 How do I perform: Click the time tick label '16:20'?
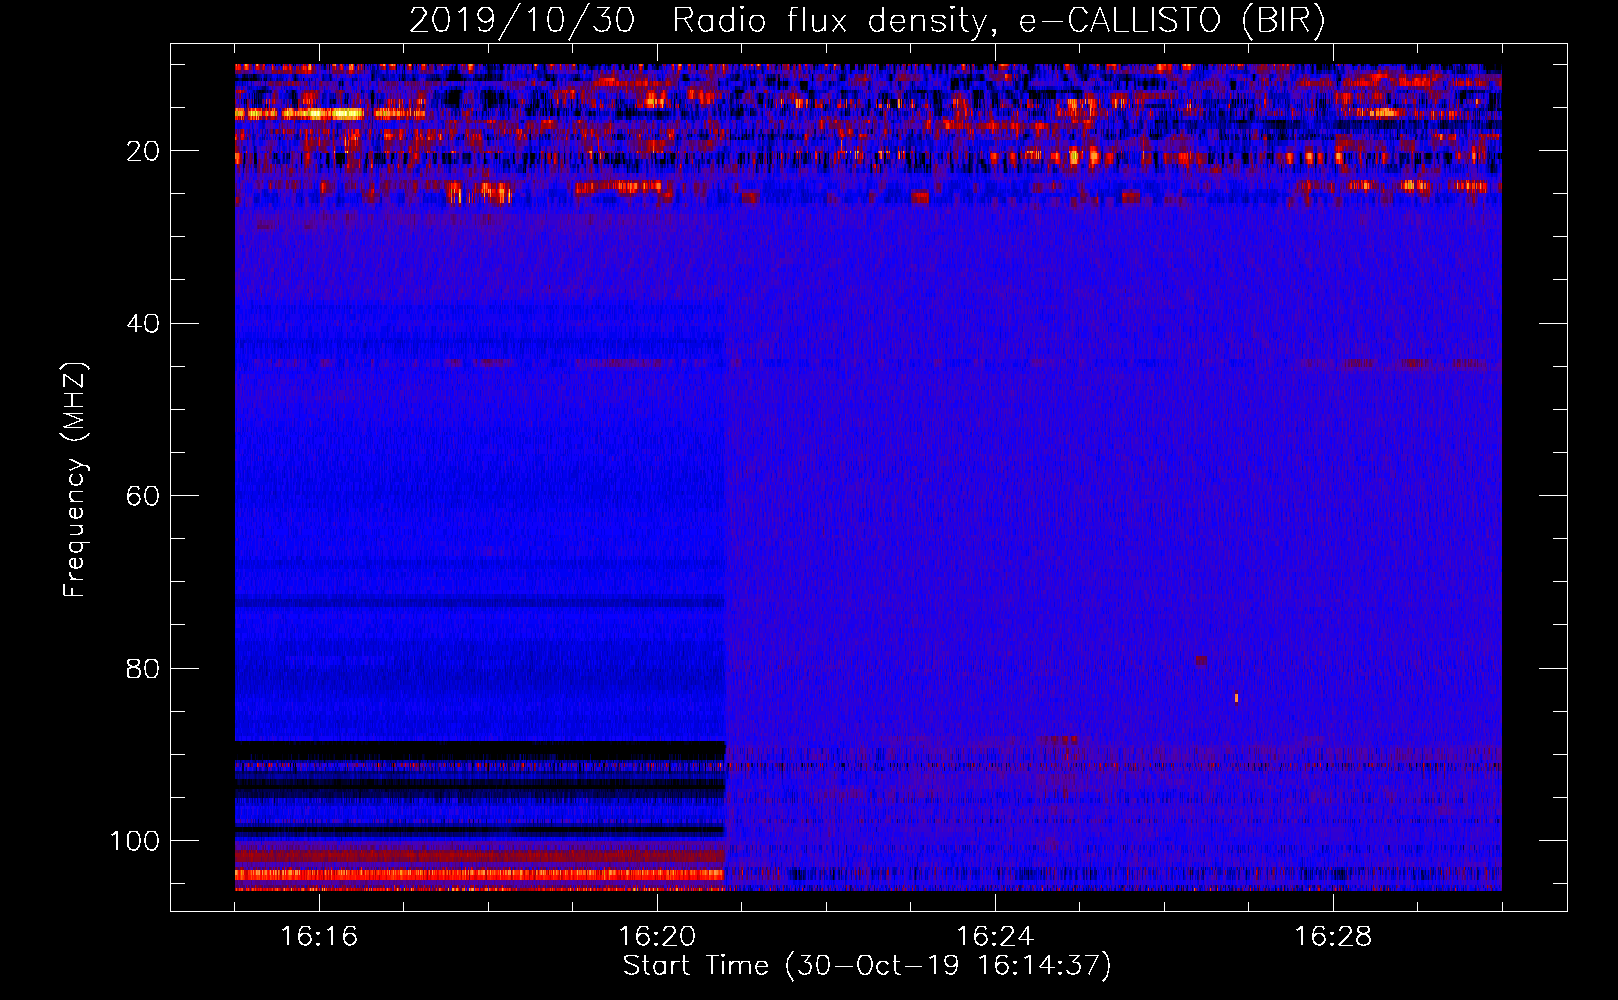(x=657, y=937)
